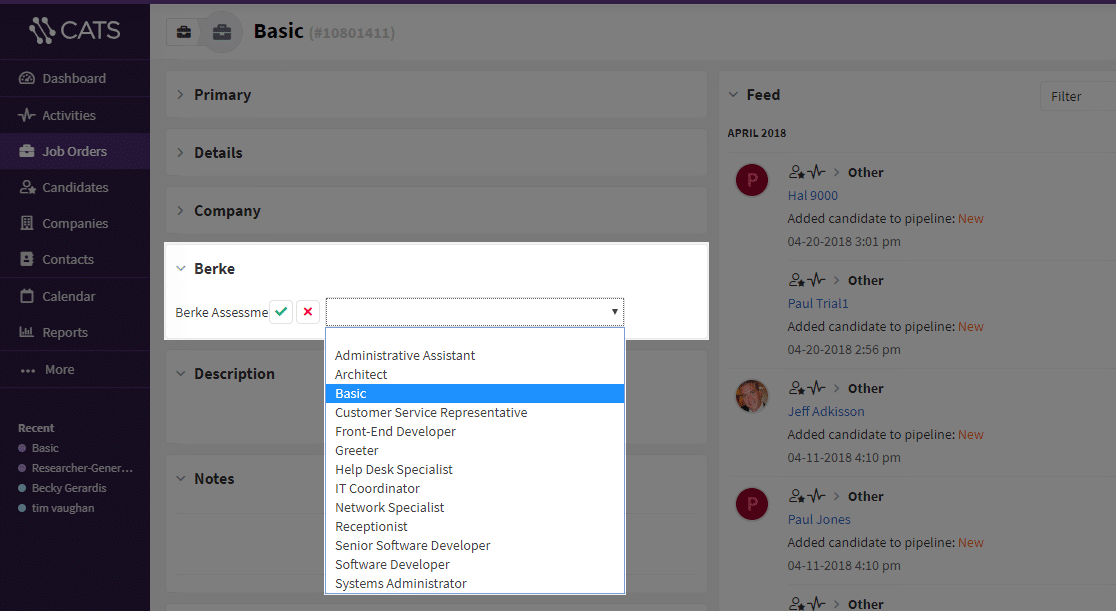Click the avatar beside Hal 9000
1116x611 pixels.
[752, 180]
